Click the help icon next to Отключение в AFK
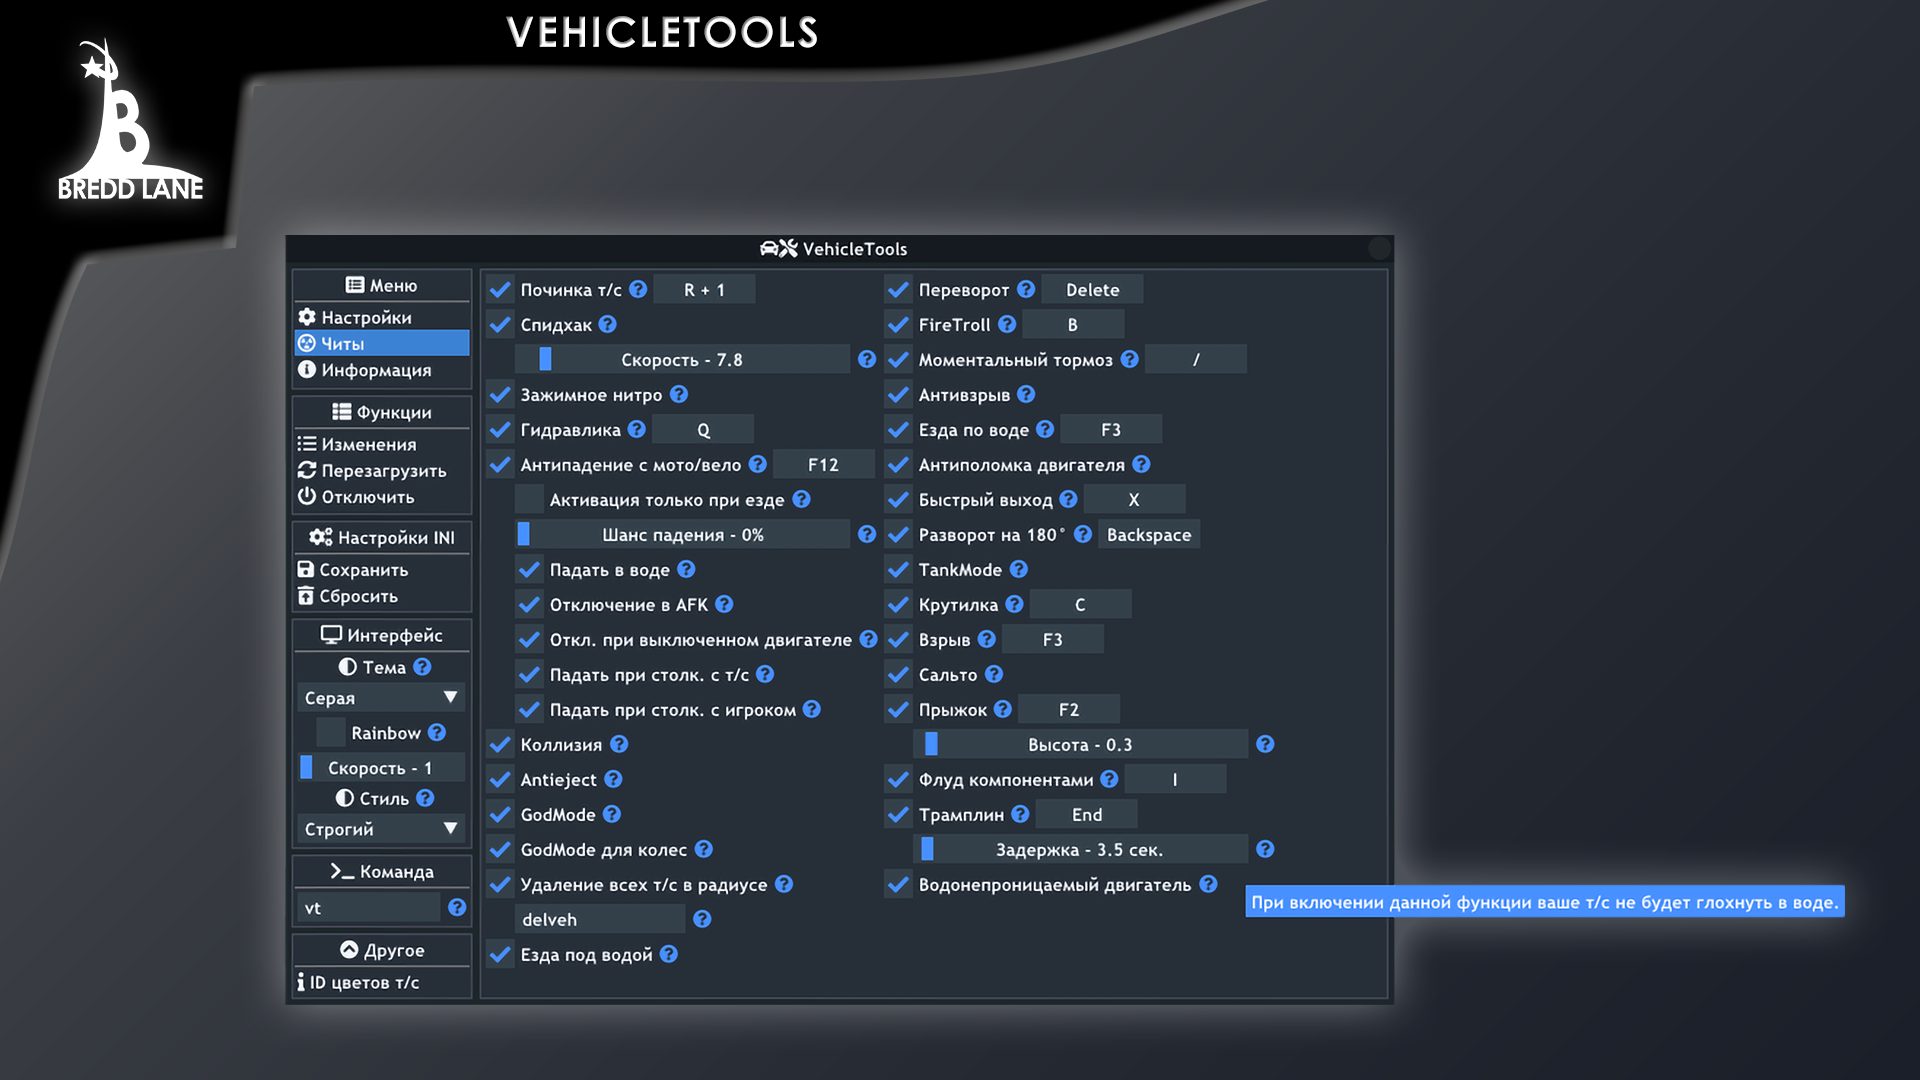Viewport: 1920px width, 1080px height. pos(724,604)
